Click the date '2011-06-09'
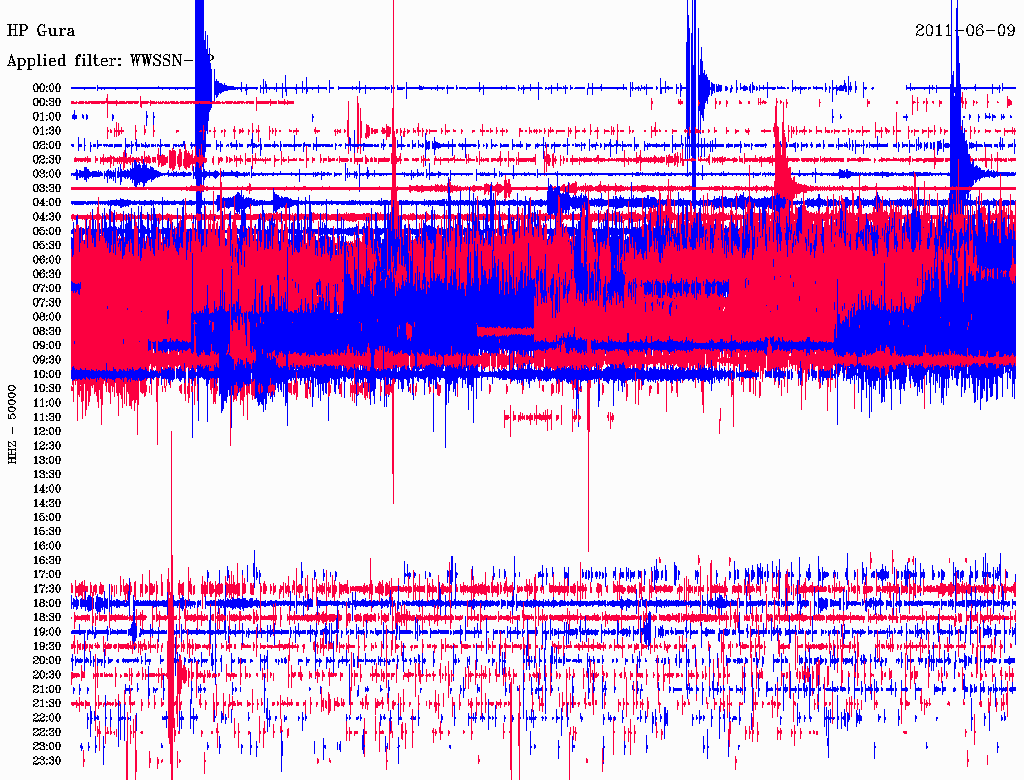Image resolution: width=1024 pixels, height=780 pixels. [x=965, y=31]
